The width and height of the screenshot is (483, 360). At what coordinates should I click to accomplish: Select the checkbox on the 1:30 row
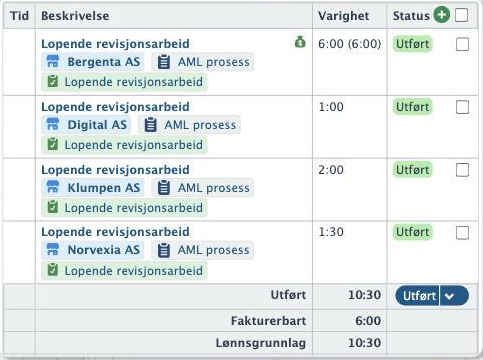(x=462, y=233)
